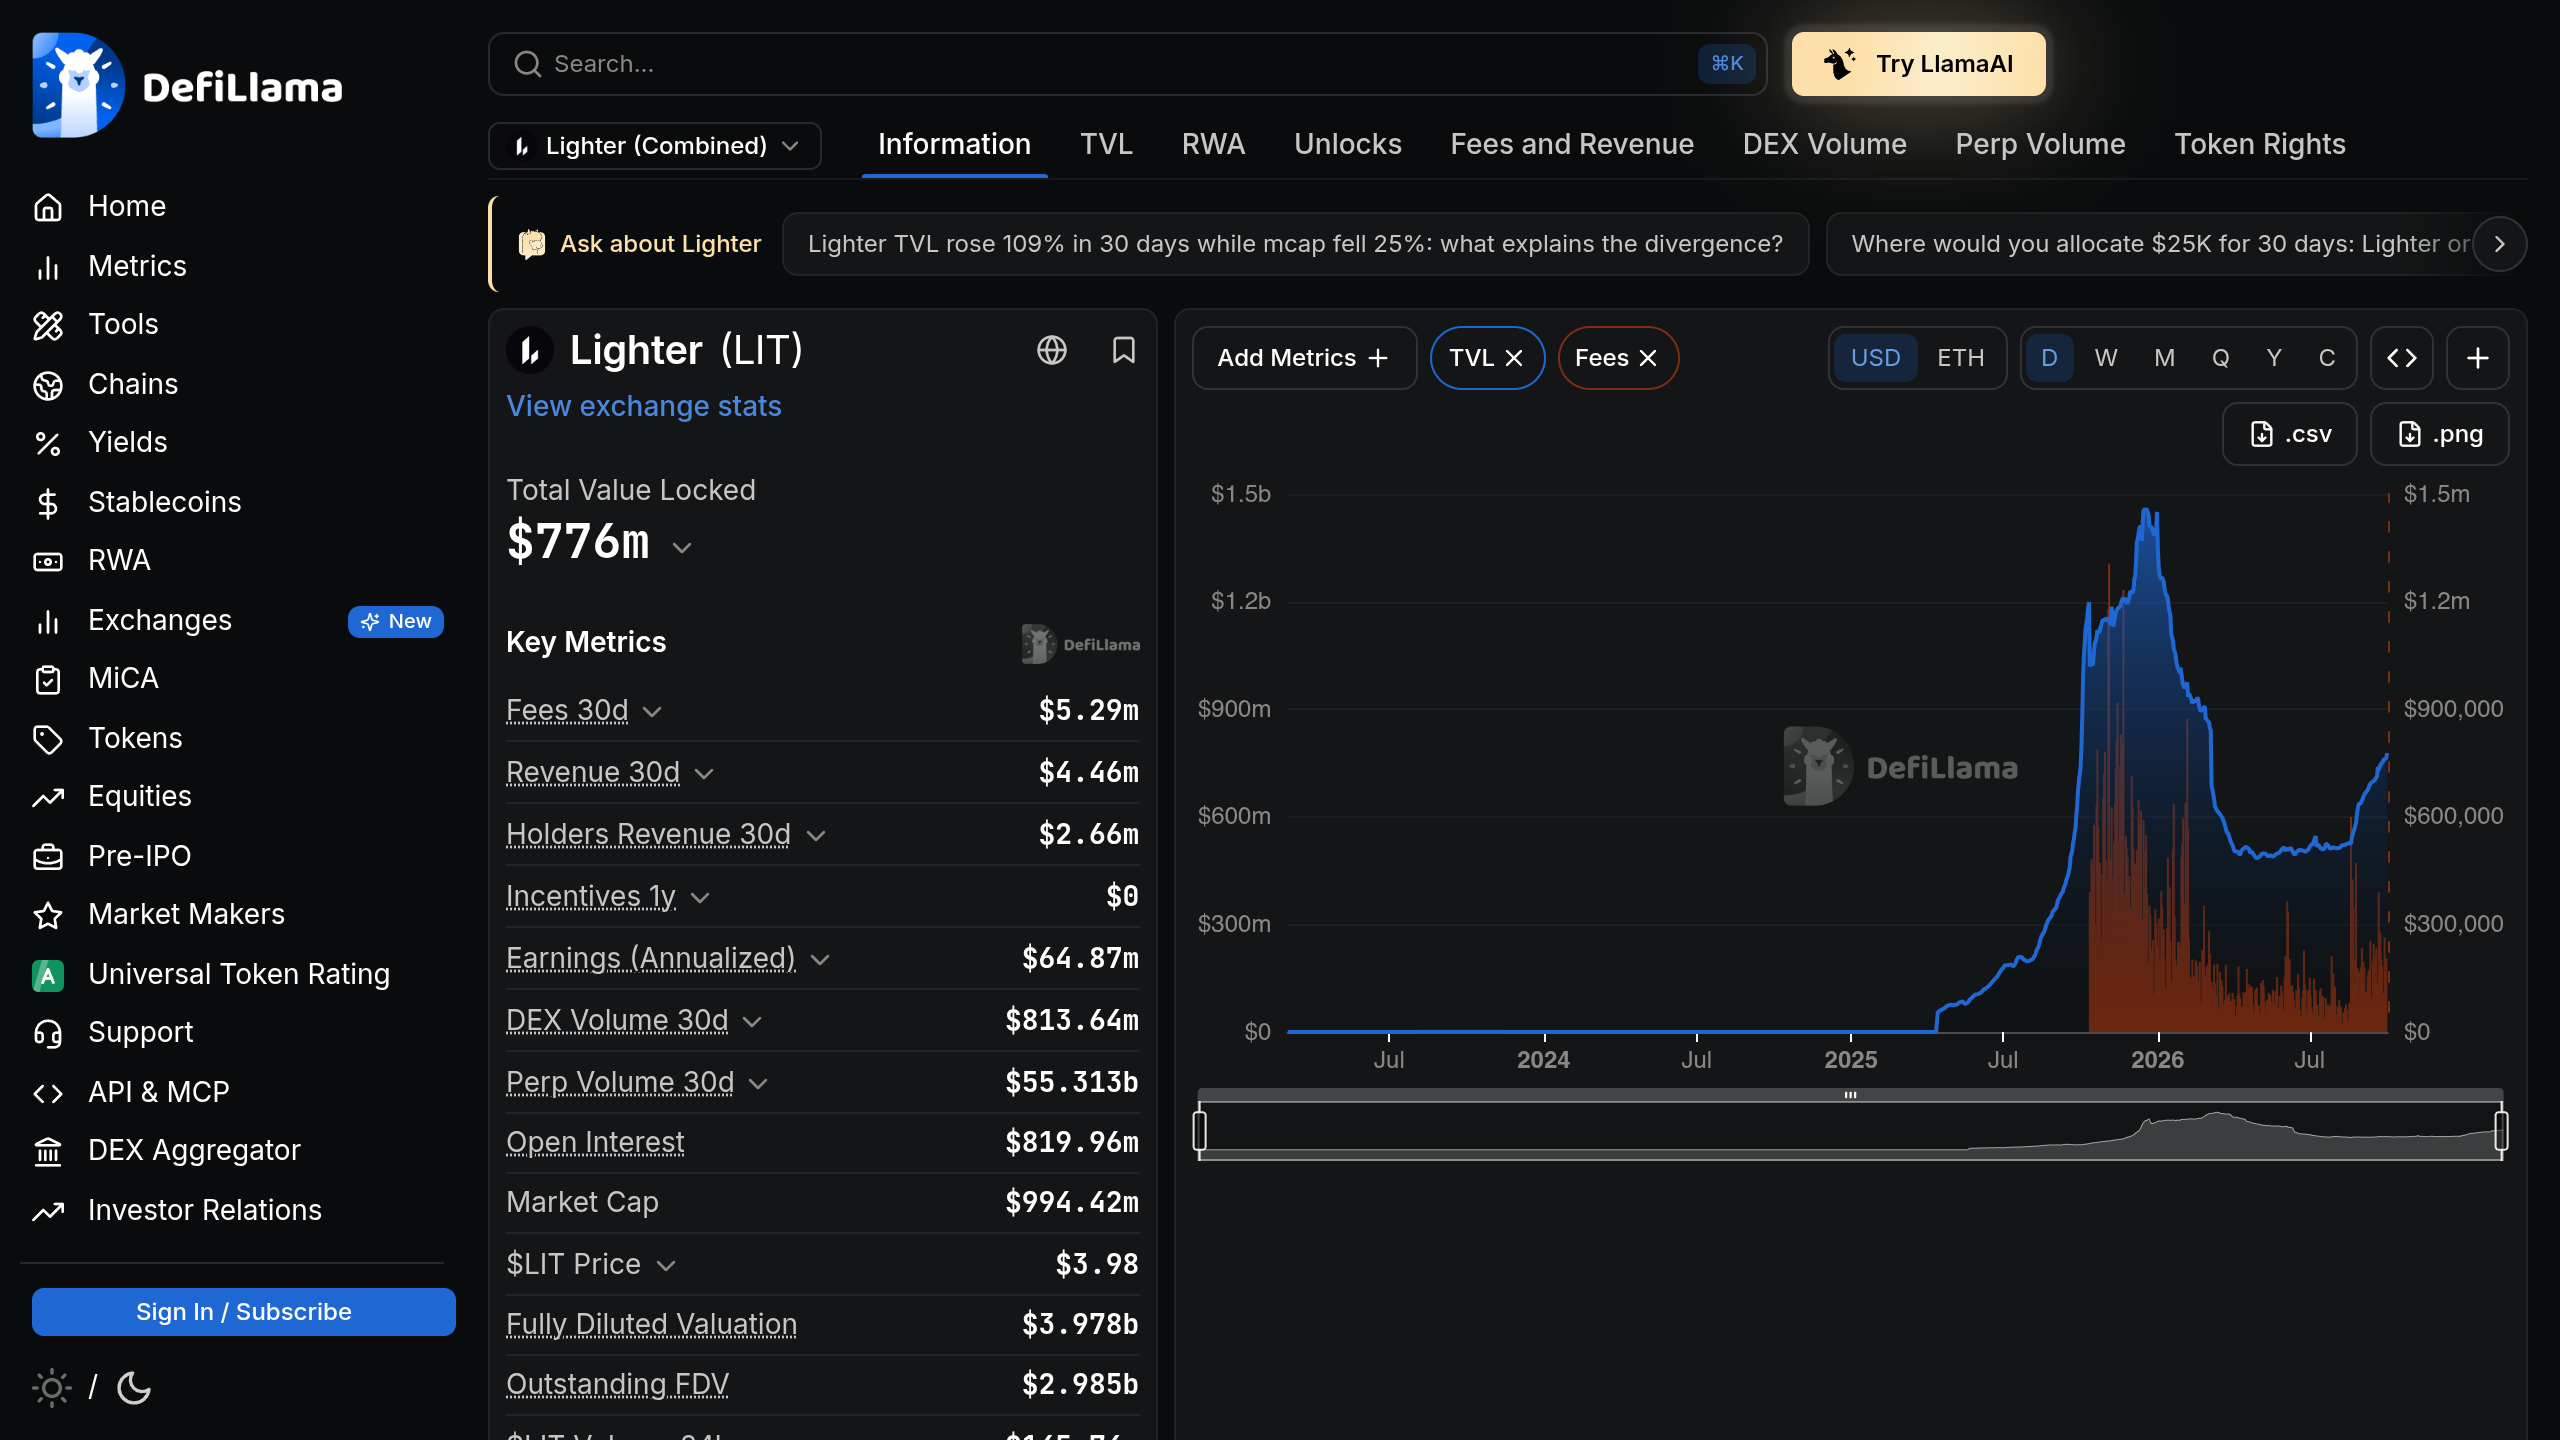Viewport: 2560px width, 1440px height.
Task: Focus the Search input field
Action: (x=1127, y=64)
